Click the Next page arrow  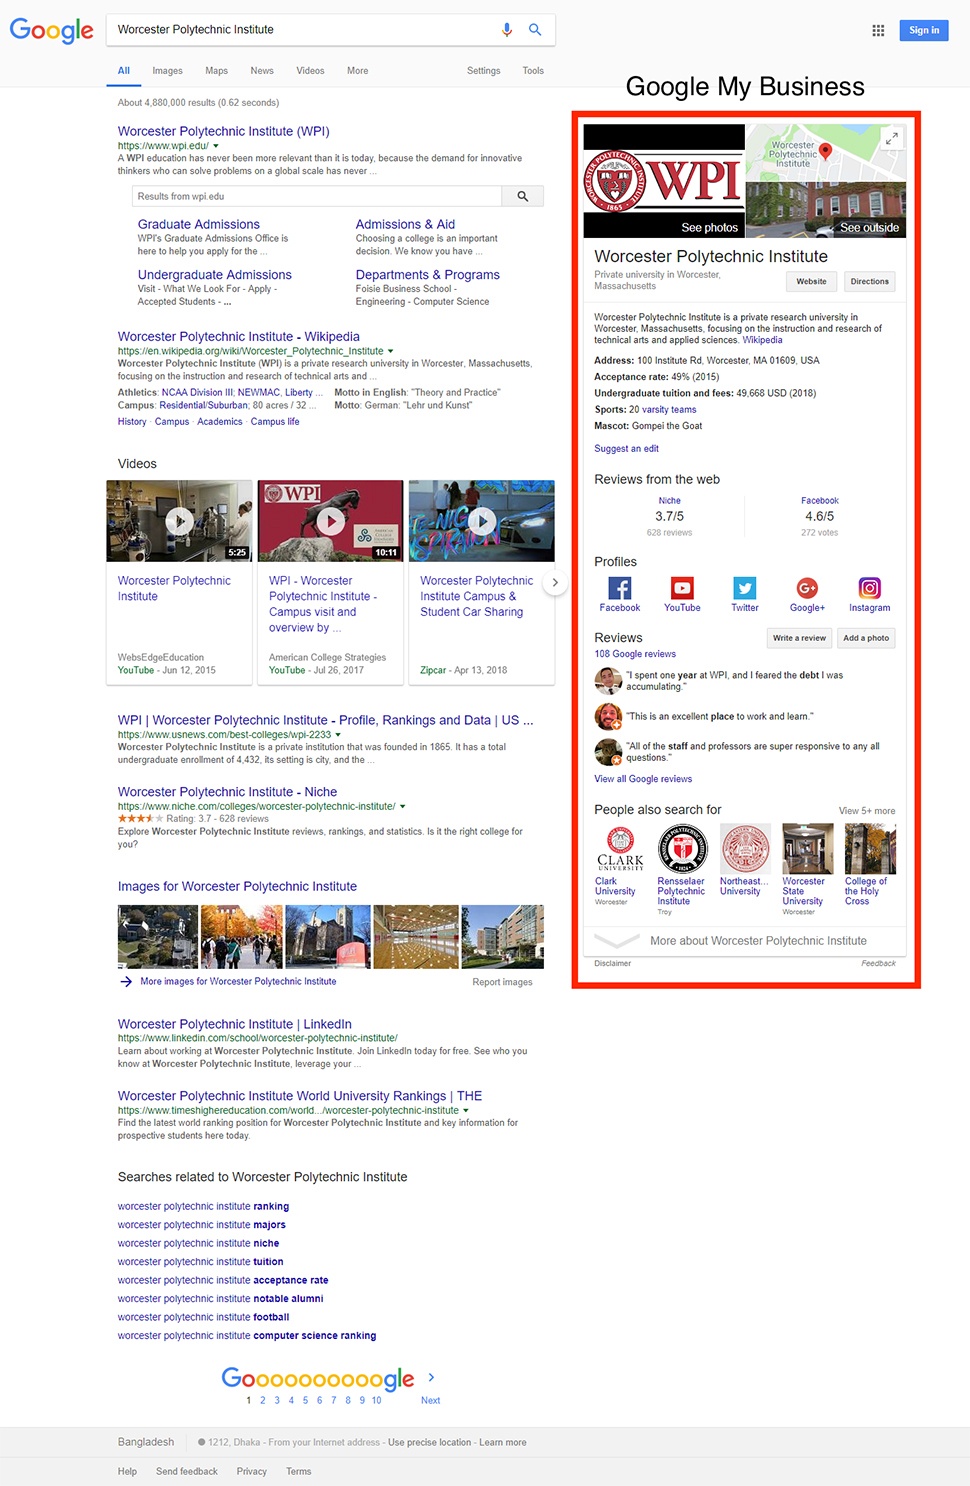(431, 1378)
